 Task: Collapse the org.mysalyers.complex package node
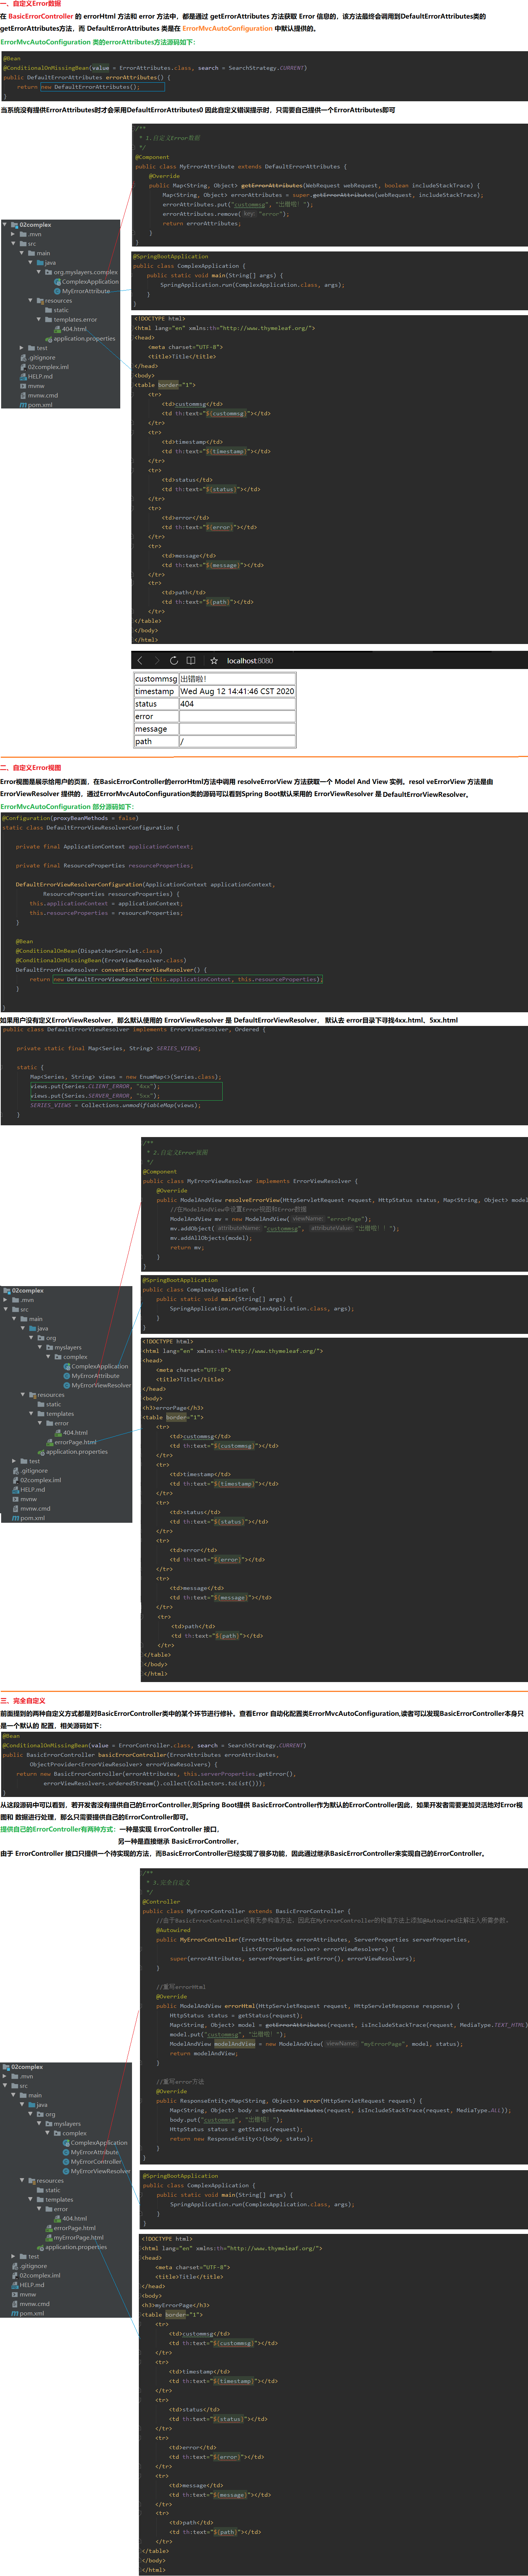pos(39,272)
